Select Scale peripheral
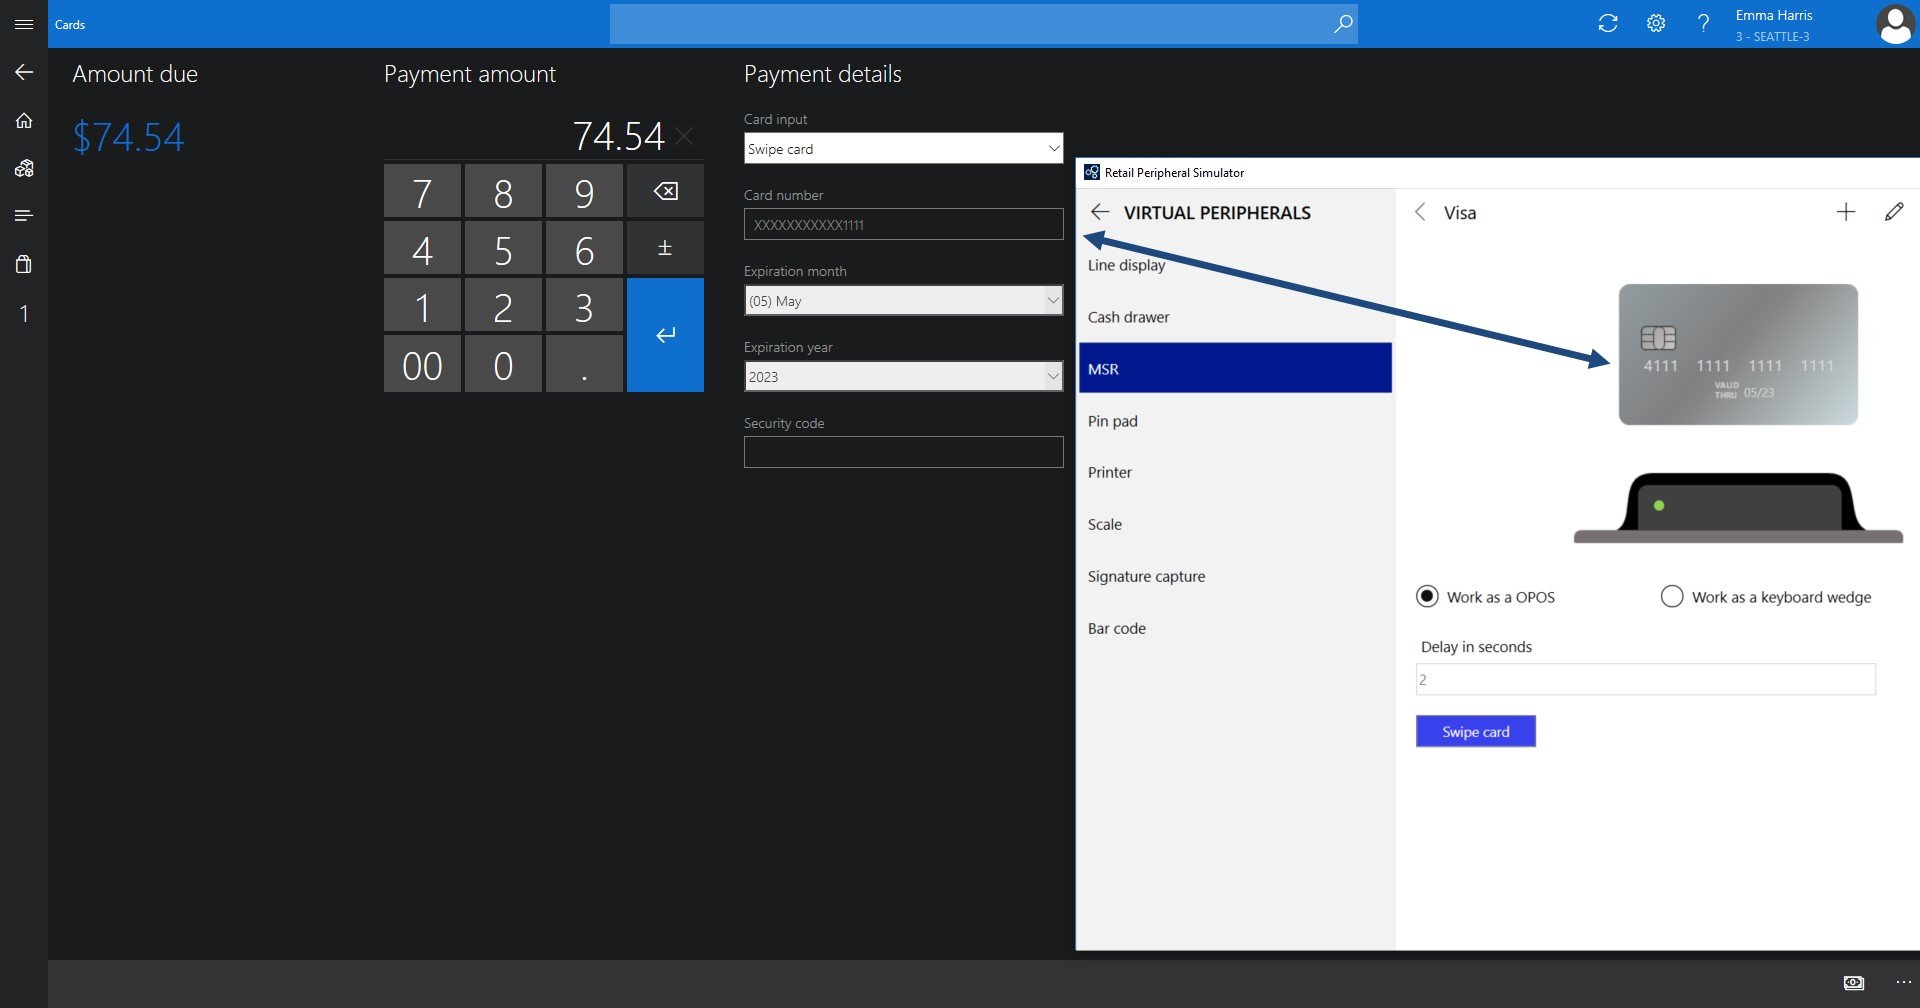 point(1235,524)
